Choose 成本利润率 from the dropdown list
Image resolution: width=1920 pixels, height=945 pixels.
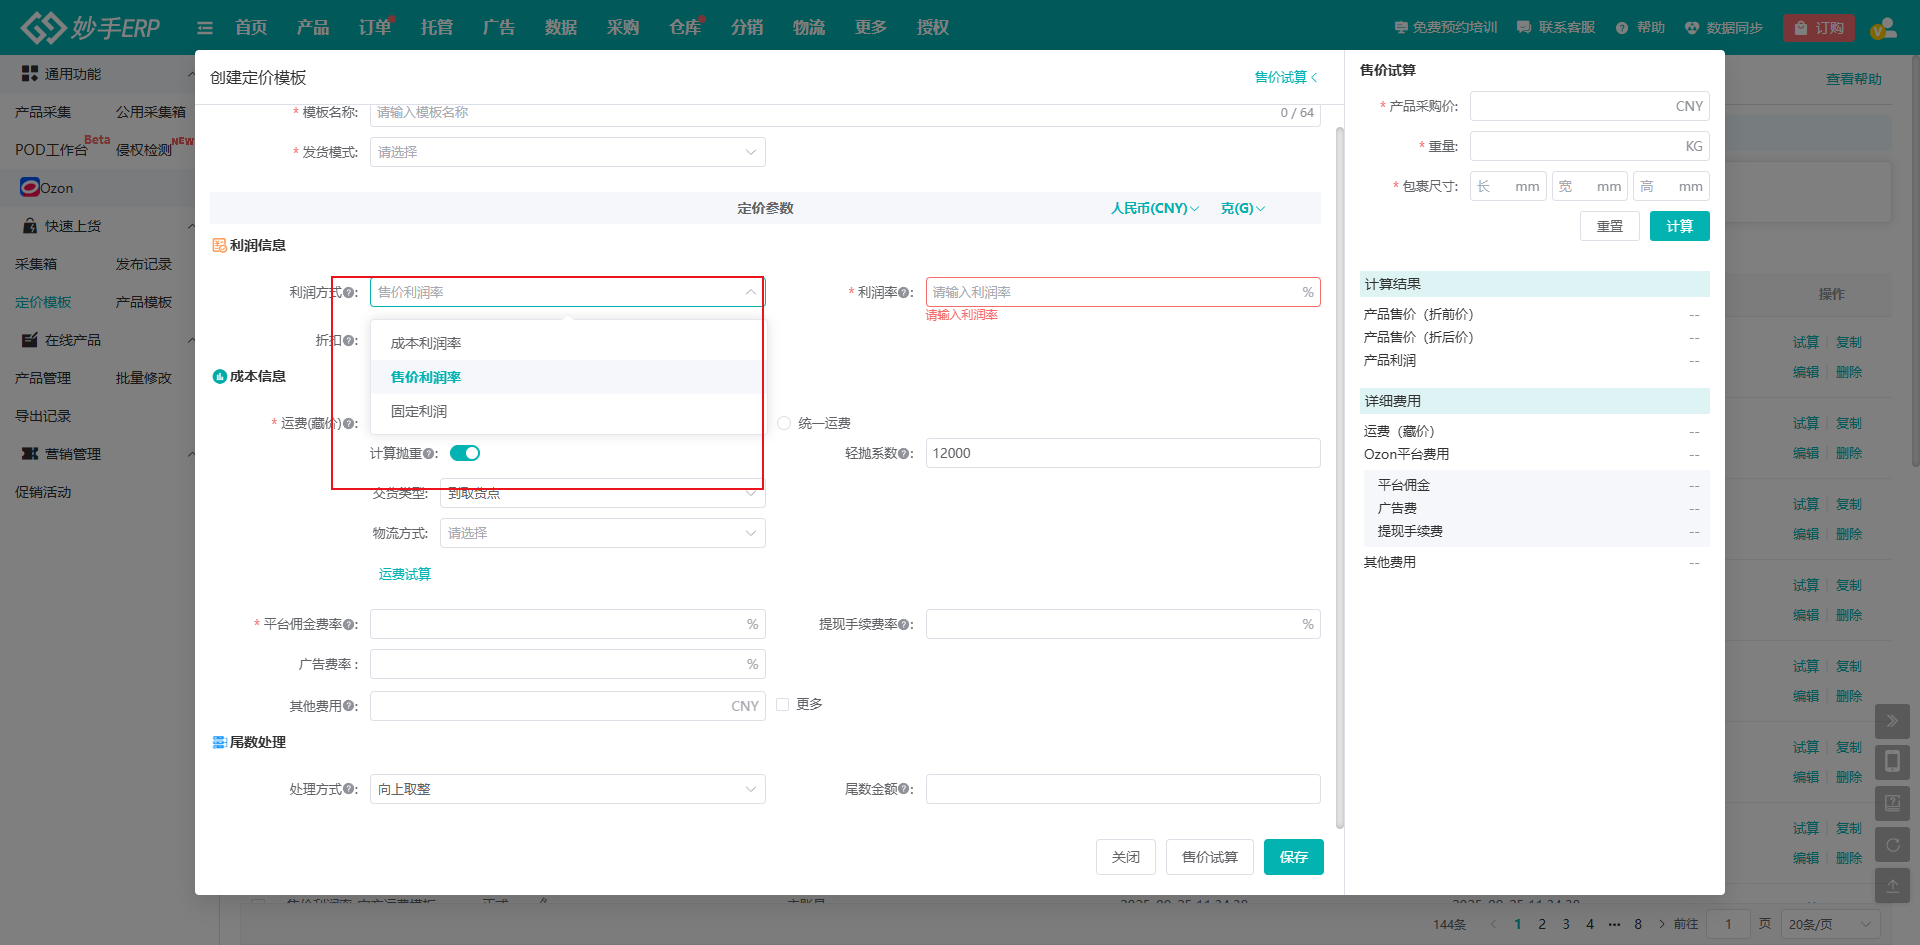[426, 343]
